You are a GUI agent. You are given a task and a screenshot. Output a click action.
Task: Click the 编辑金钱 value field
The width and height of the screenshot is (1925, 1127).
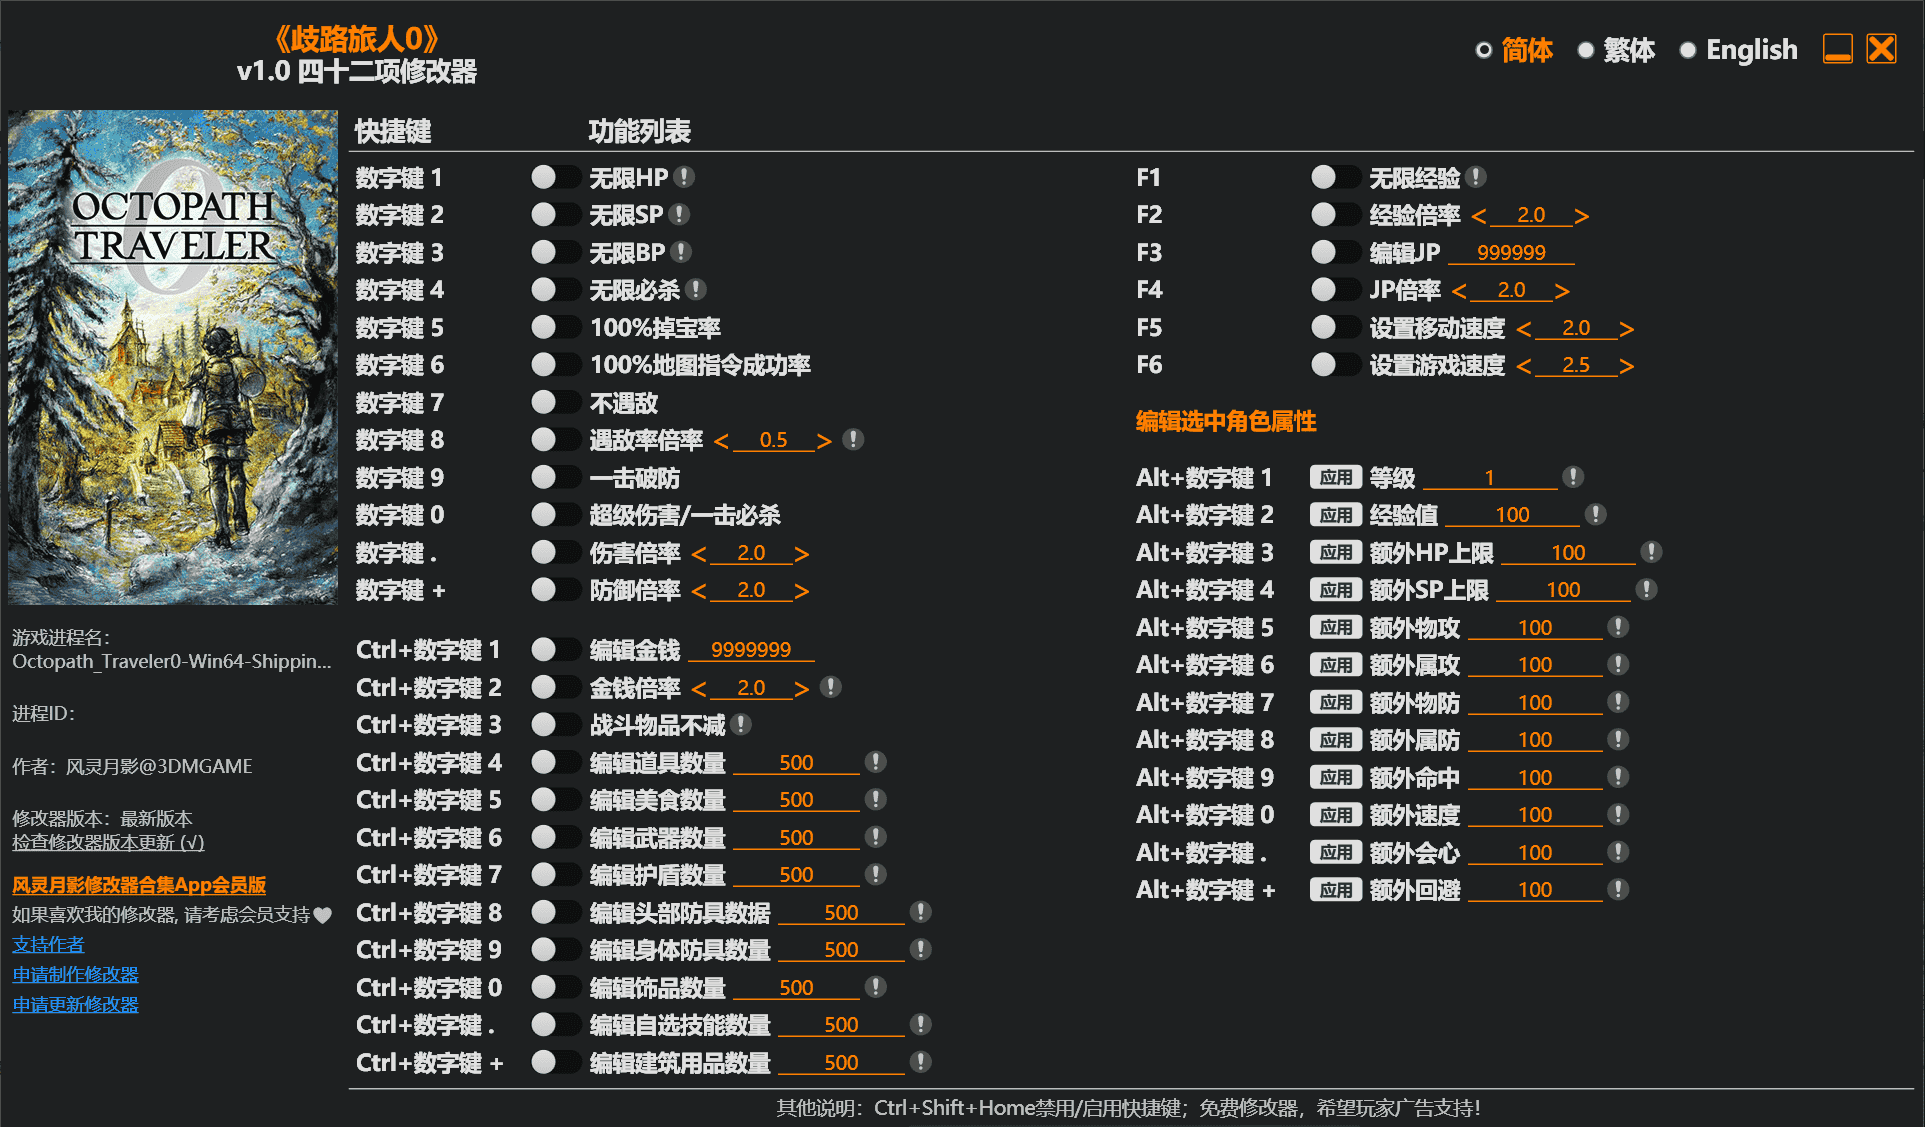tap(750, 650)
